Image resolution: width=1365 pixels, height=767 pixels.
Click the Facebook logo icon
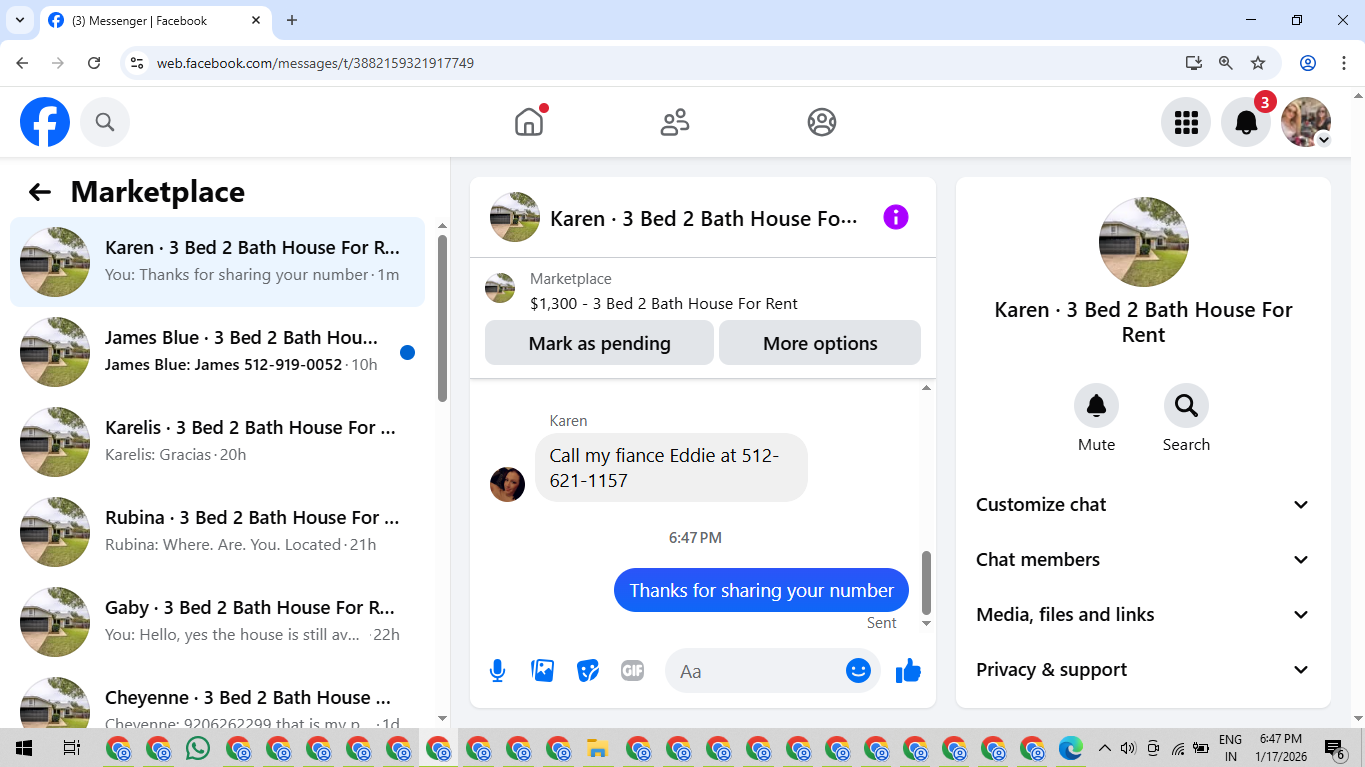(x=45, y=122)
